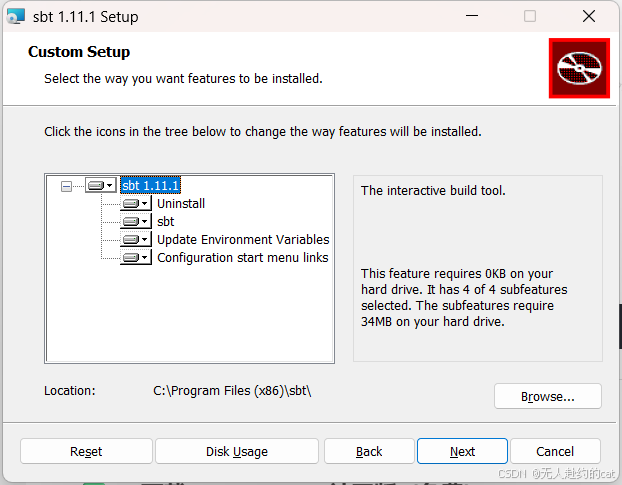Open the sbt 1.11.1 feature install-mode dropdown
Viewport: 622px width, 485px height.
(x=100, y=185)
